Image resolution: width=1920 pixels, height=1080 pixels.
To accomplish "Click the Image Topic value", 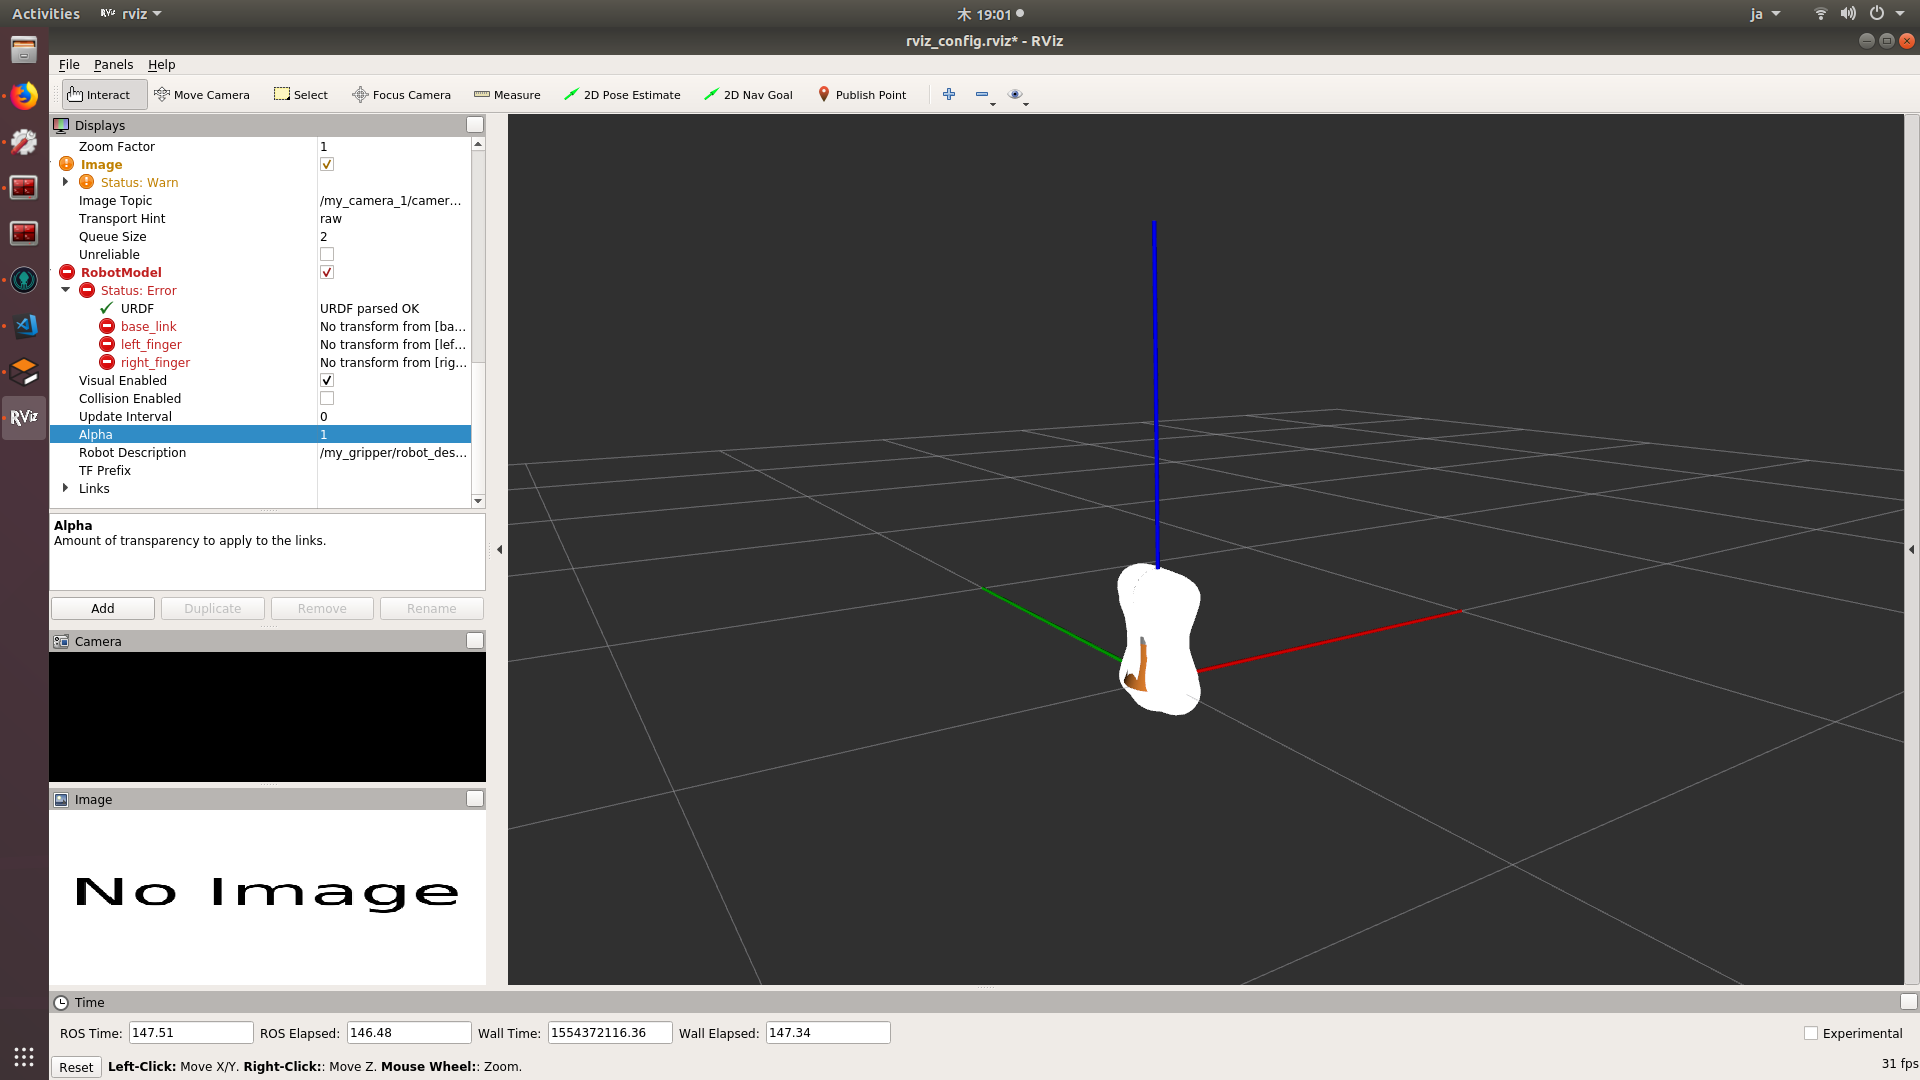I will click(x=393, y=200).
